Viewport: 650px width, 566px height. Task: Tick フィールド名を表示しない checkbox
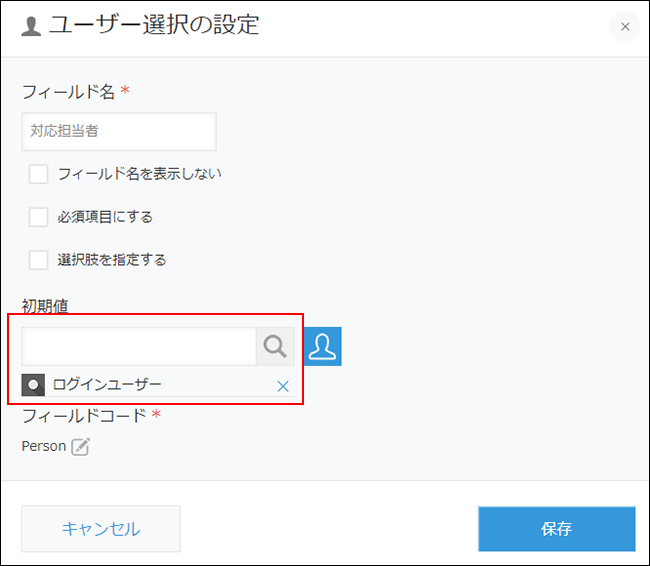point(38,174)
